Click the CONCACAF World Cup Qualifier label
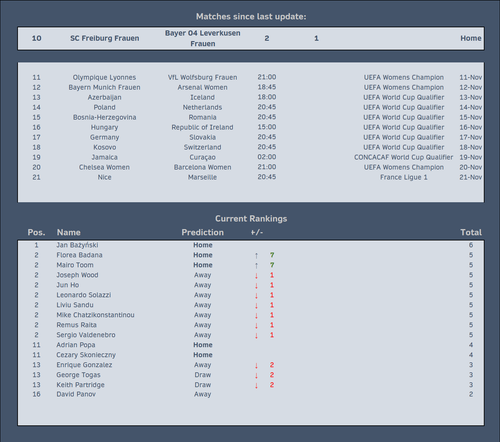Viewport: 500px width, 442px height. tap(403, 157)
